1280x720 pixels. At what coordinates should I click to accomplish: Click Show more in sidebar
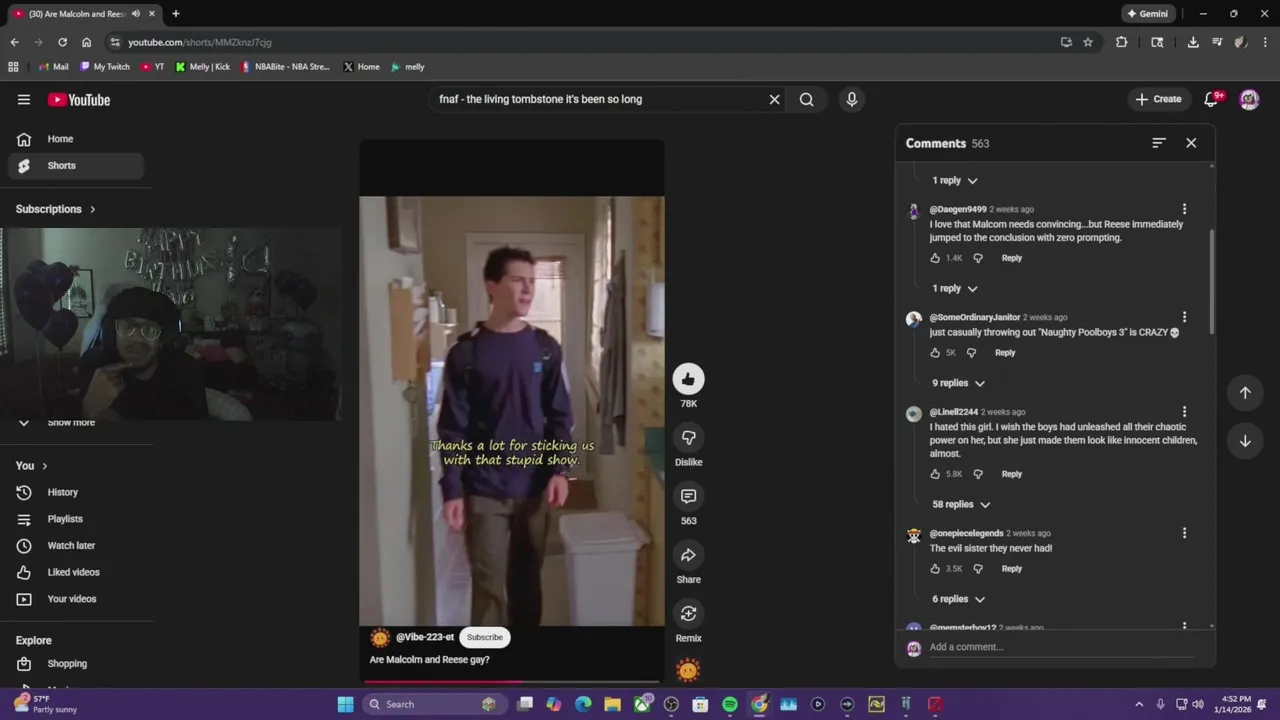(x=72, y=423)
